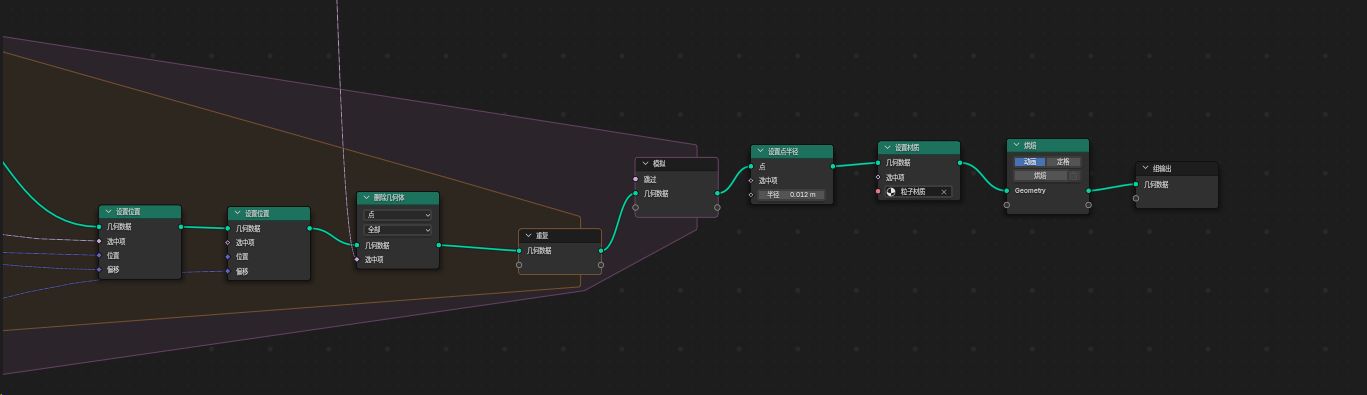The height and width of the screenshot is (395, 1367).
Task: Select 动画 mode in the 烘焙 node
Action: (x=1030, y=161)
